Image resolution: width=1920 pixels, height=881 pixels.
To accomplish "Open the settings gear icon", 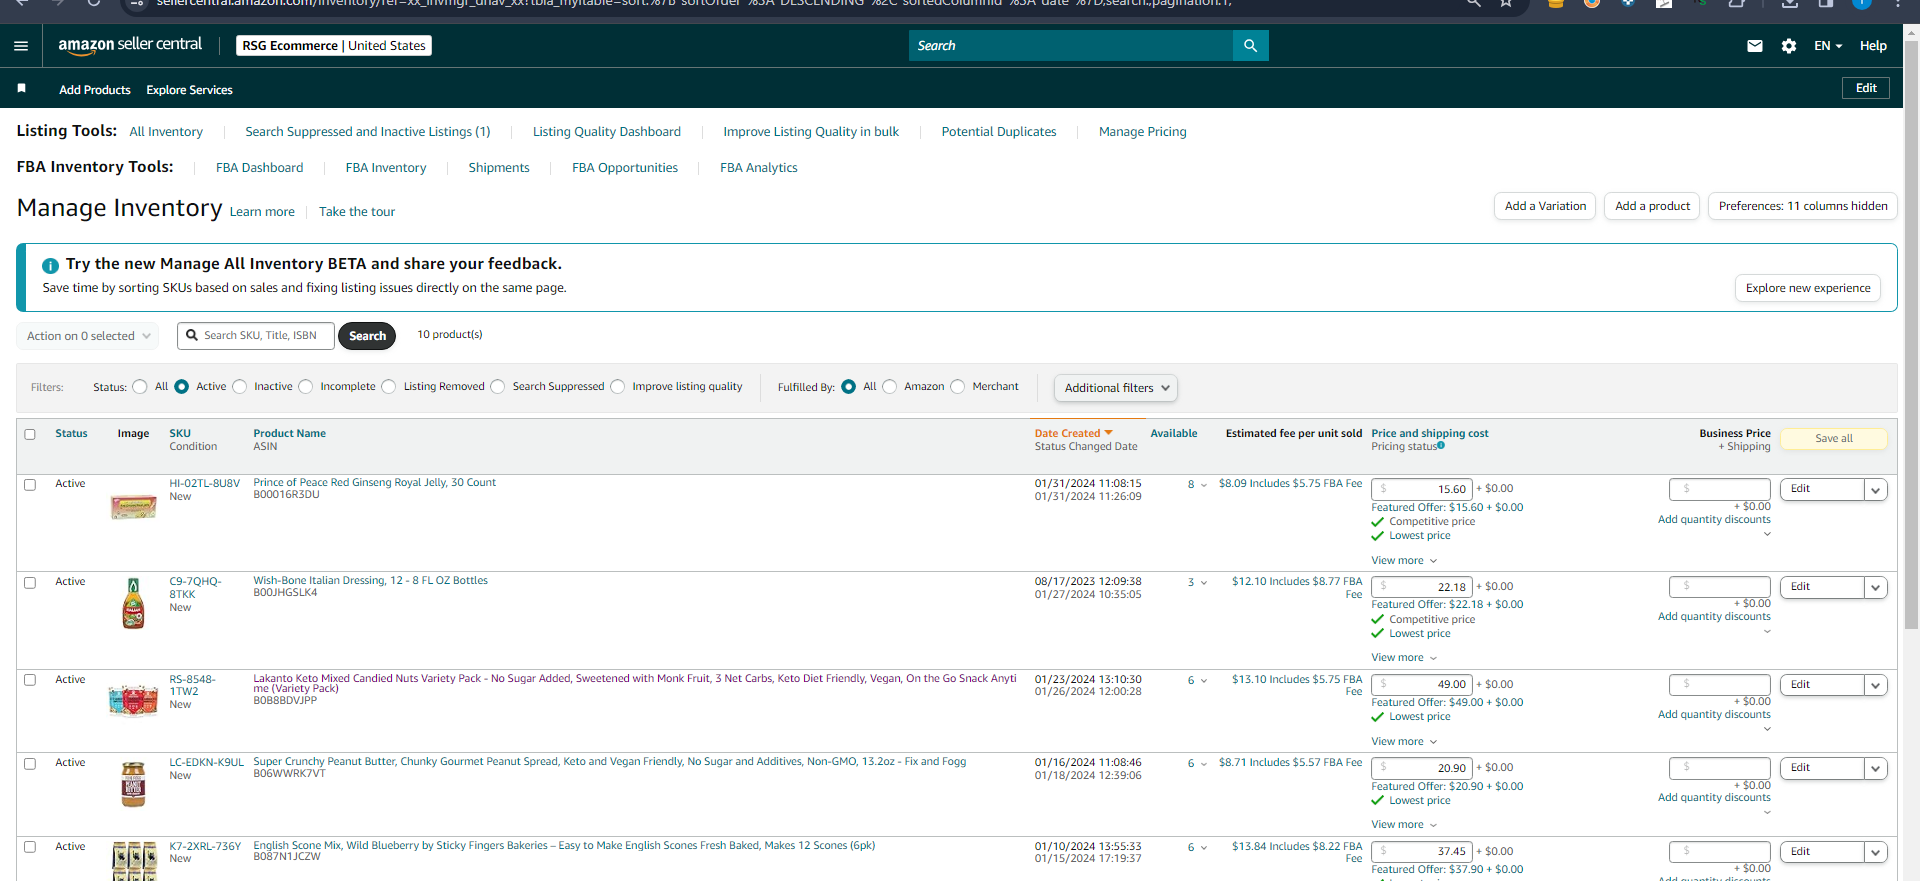I will pyautogui.click(x=1789, y=46).
